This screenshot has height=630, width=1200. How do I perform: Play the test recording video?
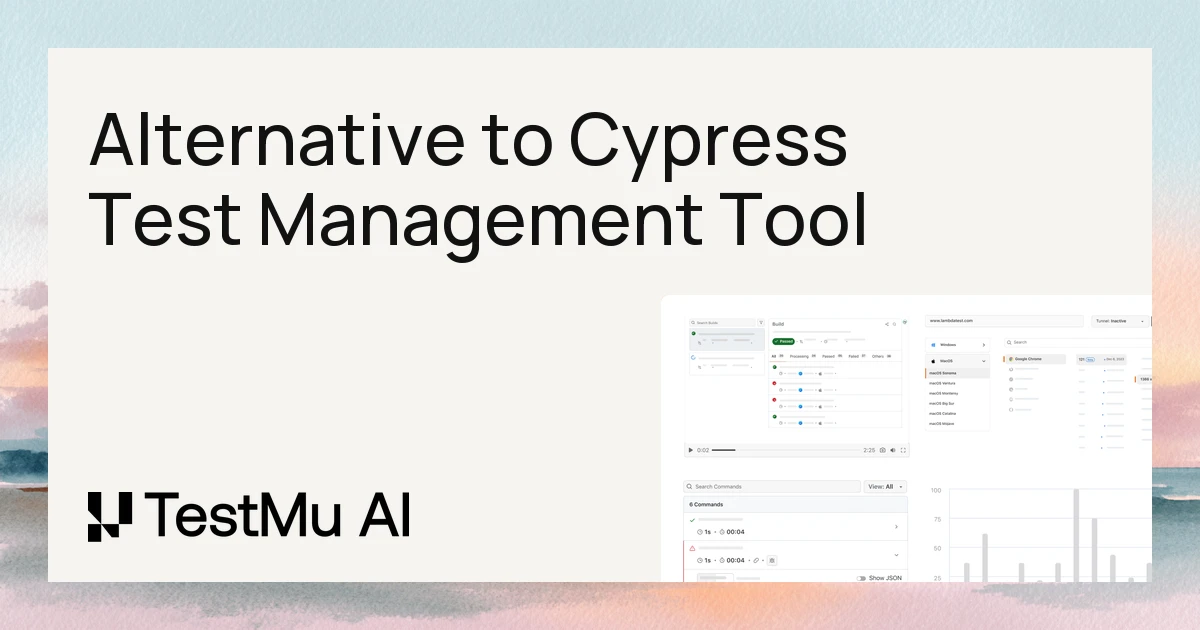tap(690, 450)
